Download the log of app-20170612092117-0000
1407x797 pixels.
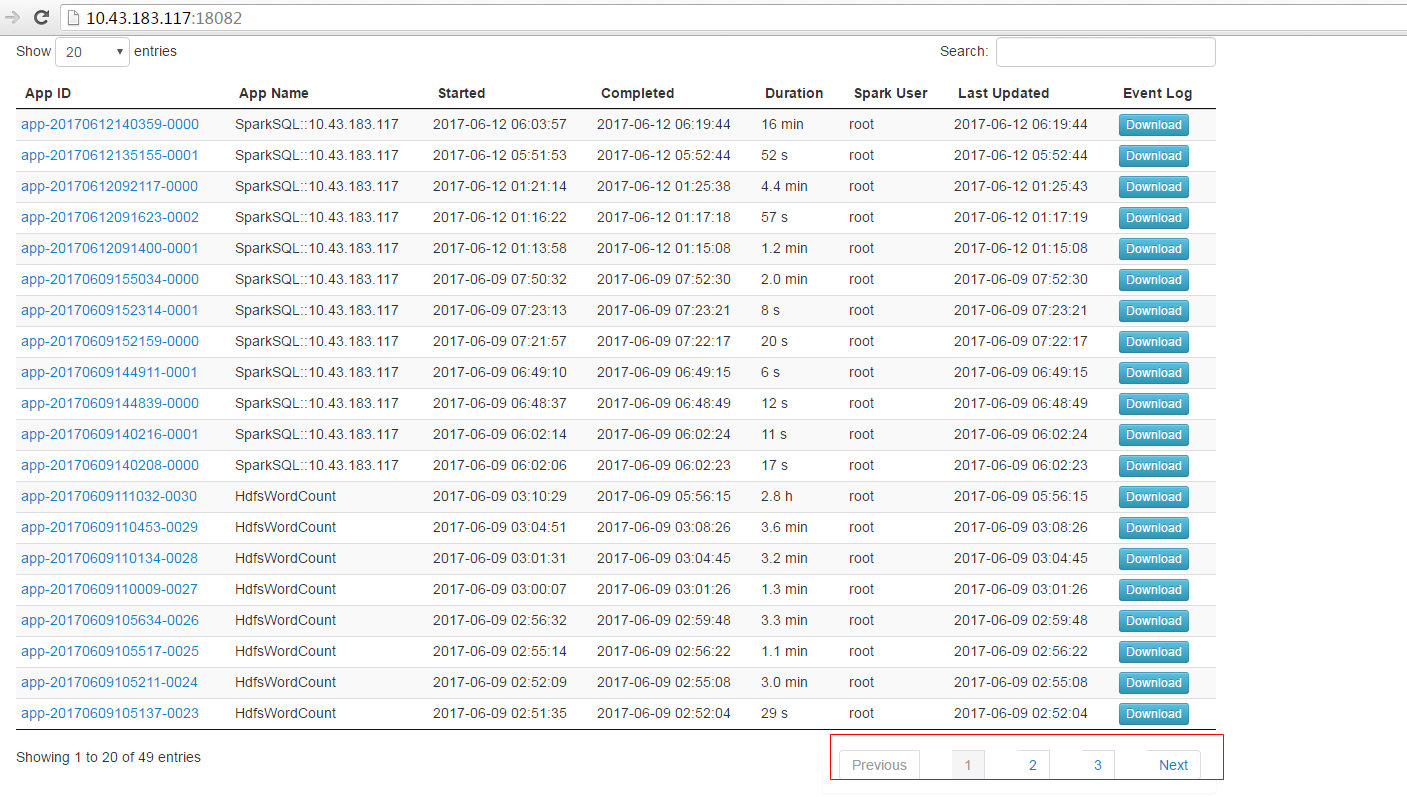click(x=1154, y=187)
